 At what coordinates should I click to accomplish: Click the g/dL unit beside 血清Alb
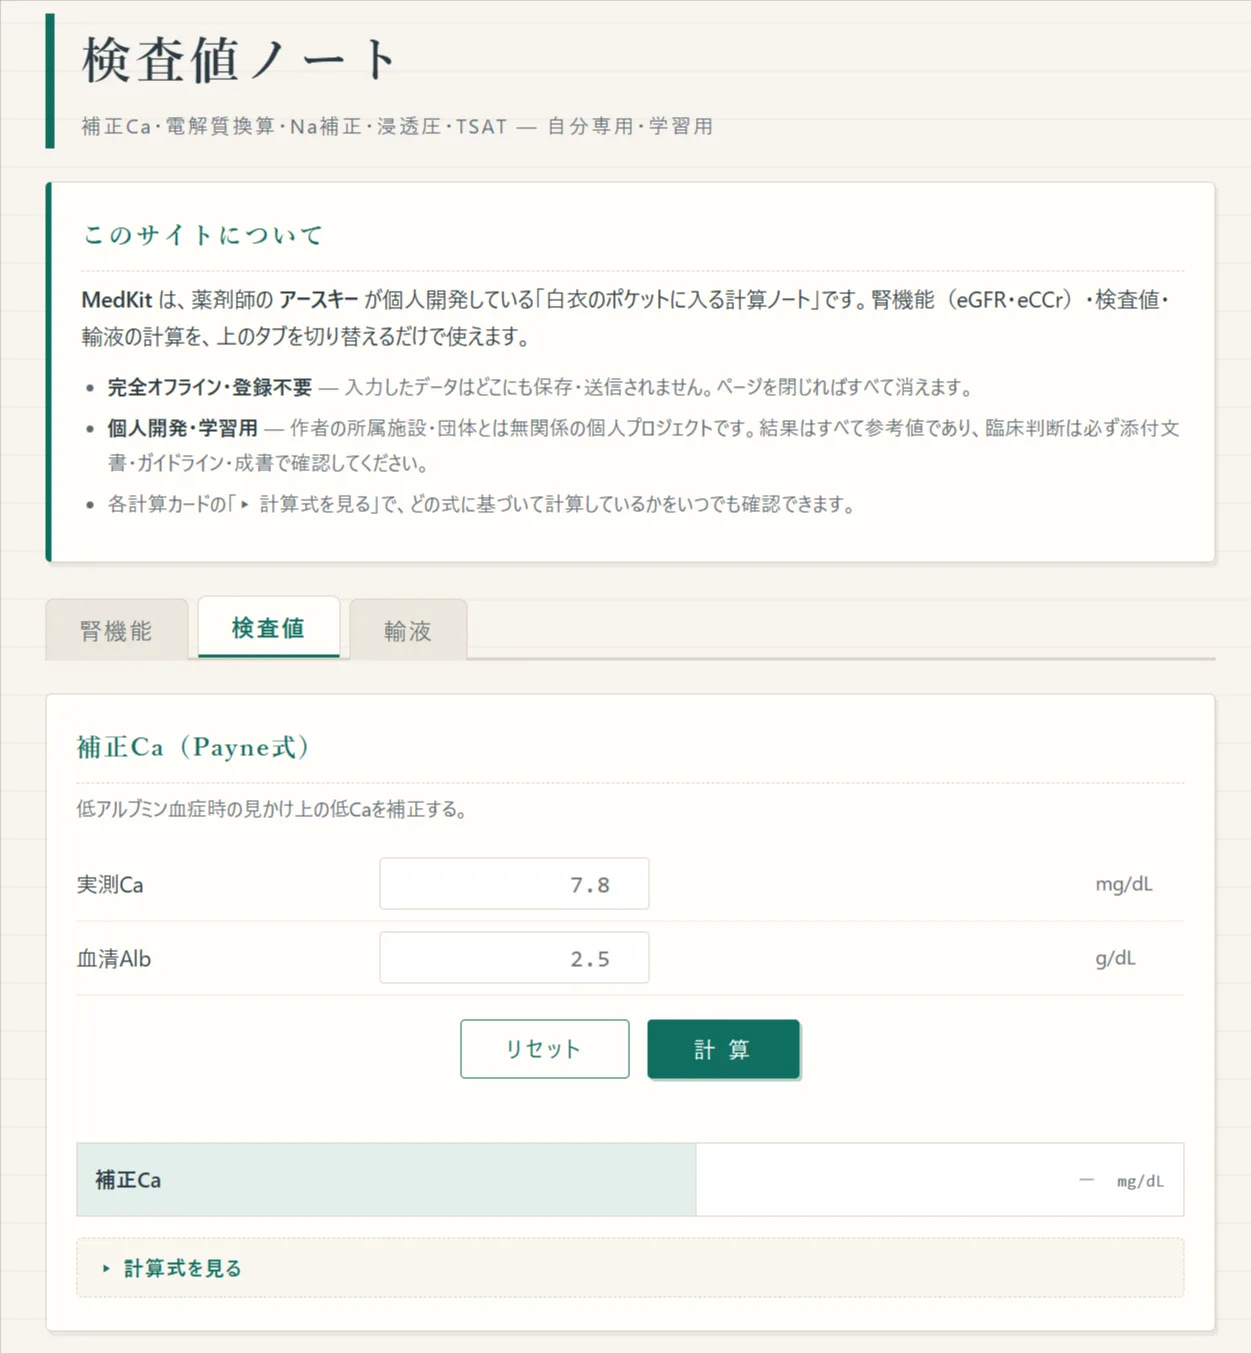(1116, 958)
